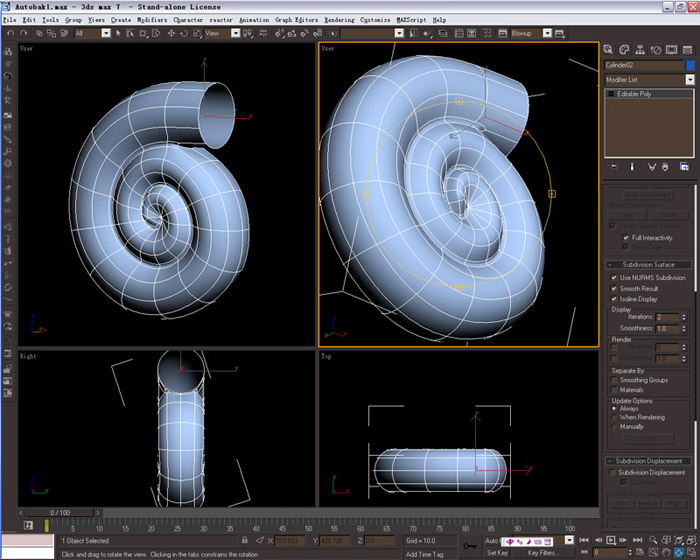Open the File menu
The height and width of the screenshot is (560, 700).
pos(9,20)
